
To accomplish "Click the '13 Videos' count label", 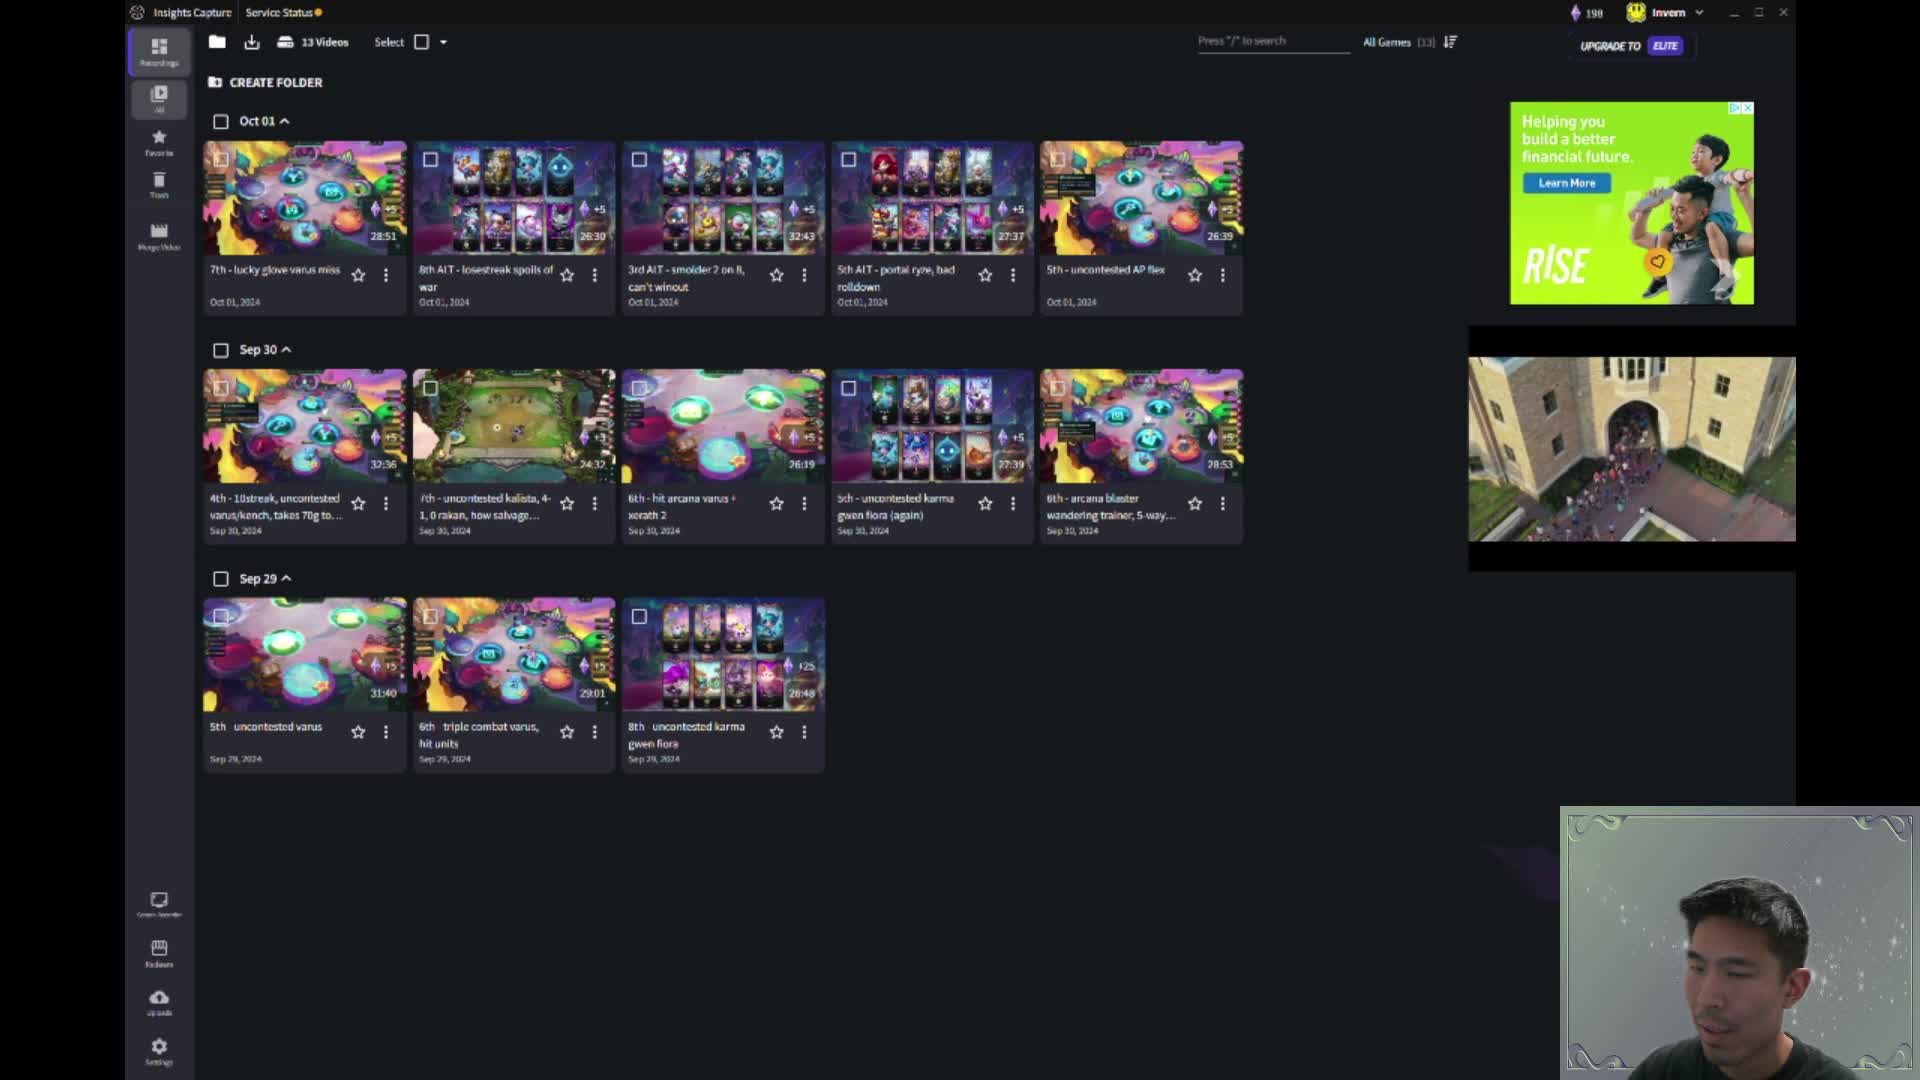I will (325, 42).
